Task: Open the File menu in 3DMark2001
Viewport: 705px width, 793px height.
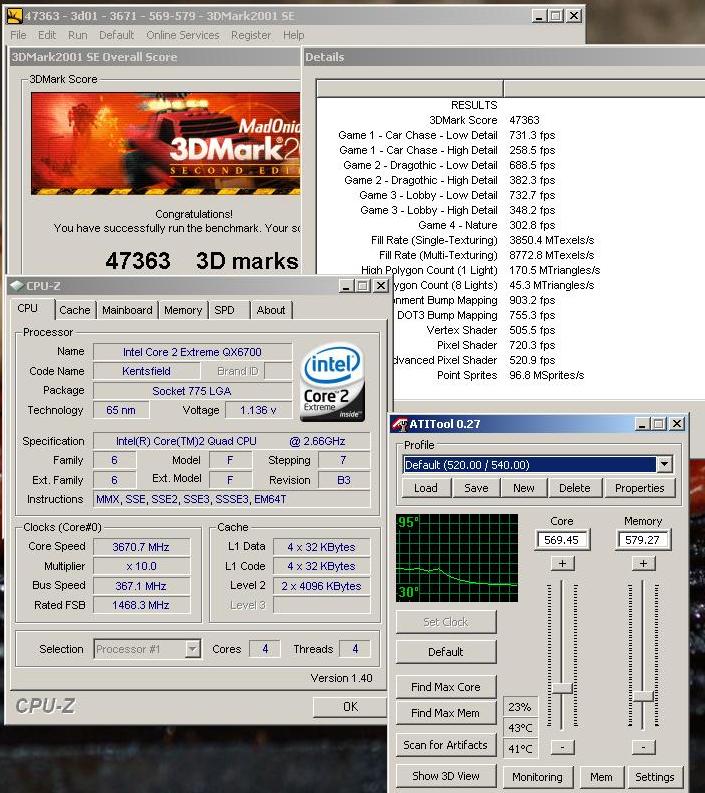Action: tap(18, 35)
